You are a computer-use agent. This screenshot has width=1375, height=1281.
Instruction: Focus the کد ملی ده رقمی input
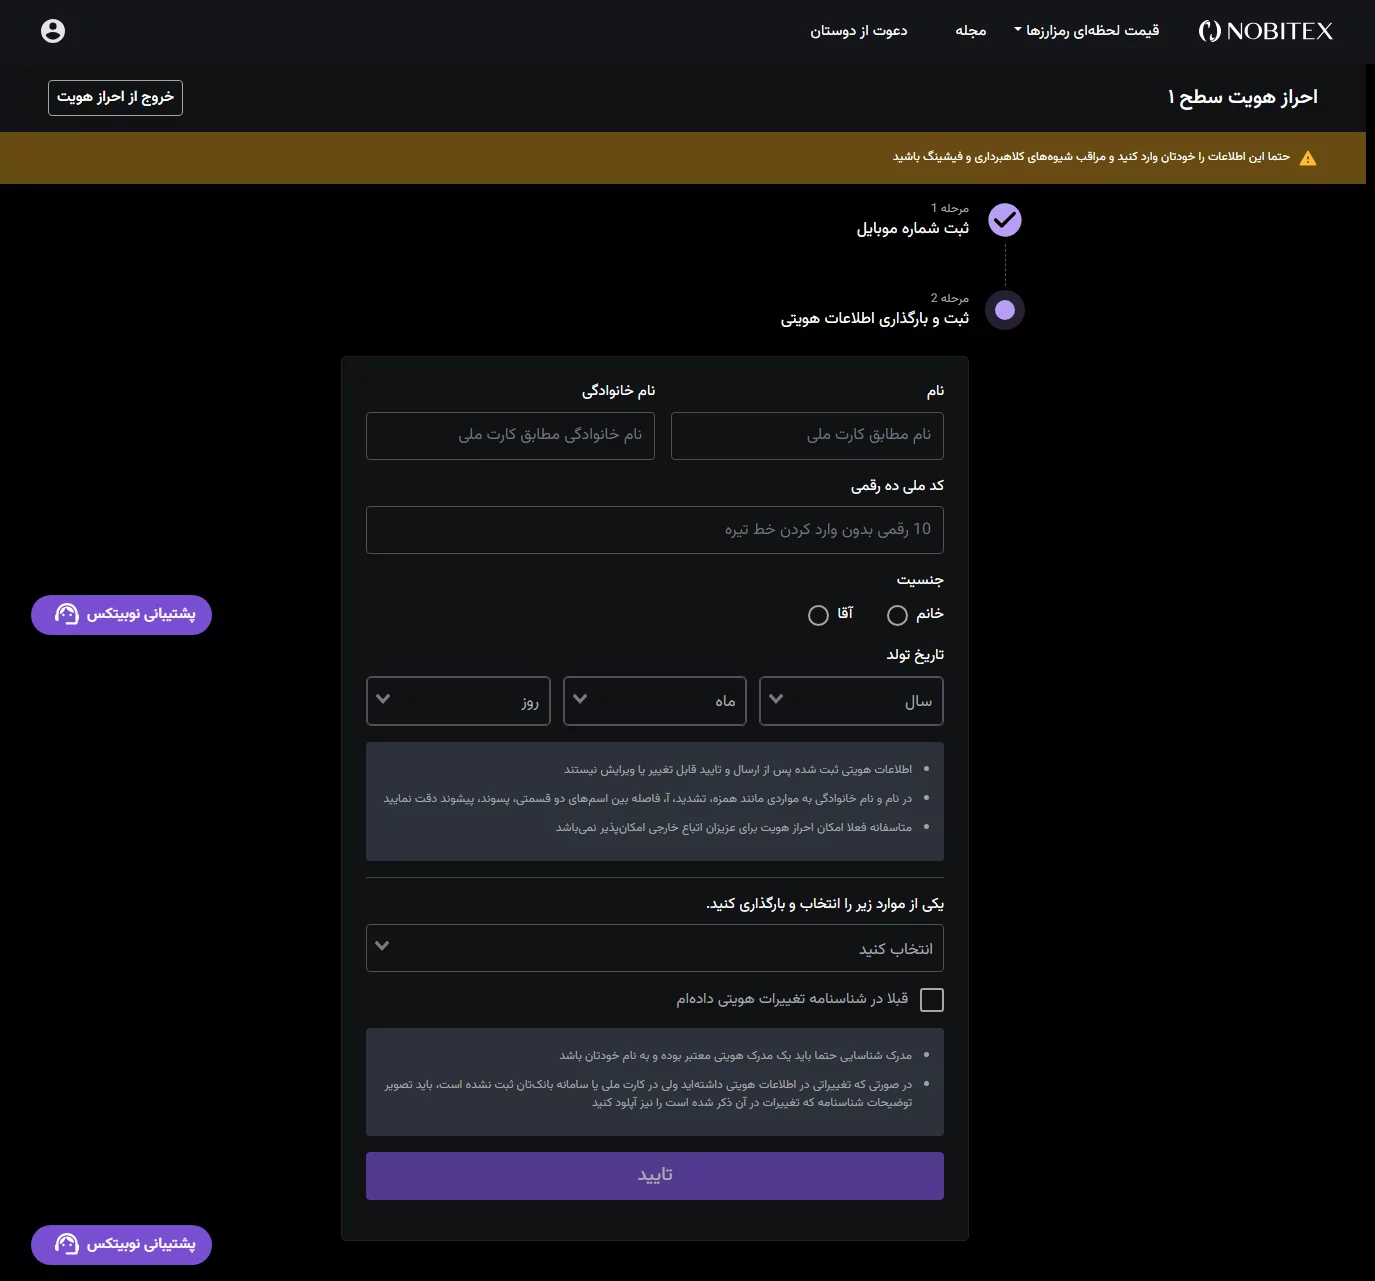[x=655, y=529]
